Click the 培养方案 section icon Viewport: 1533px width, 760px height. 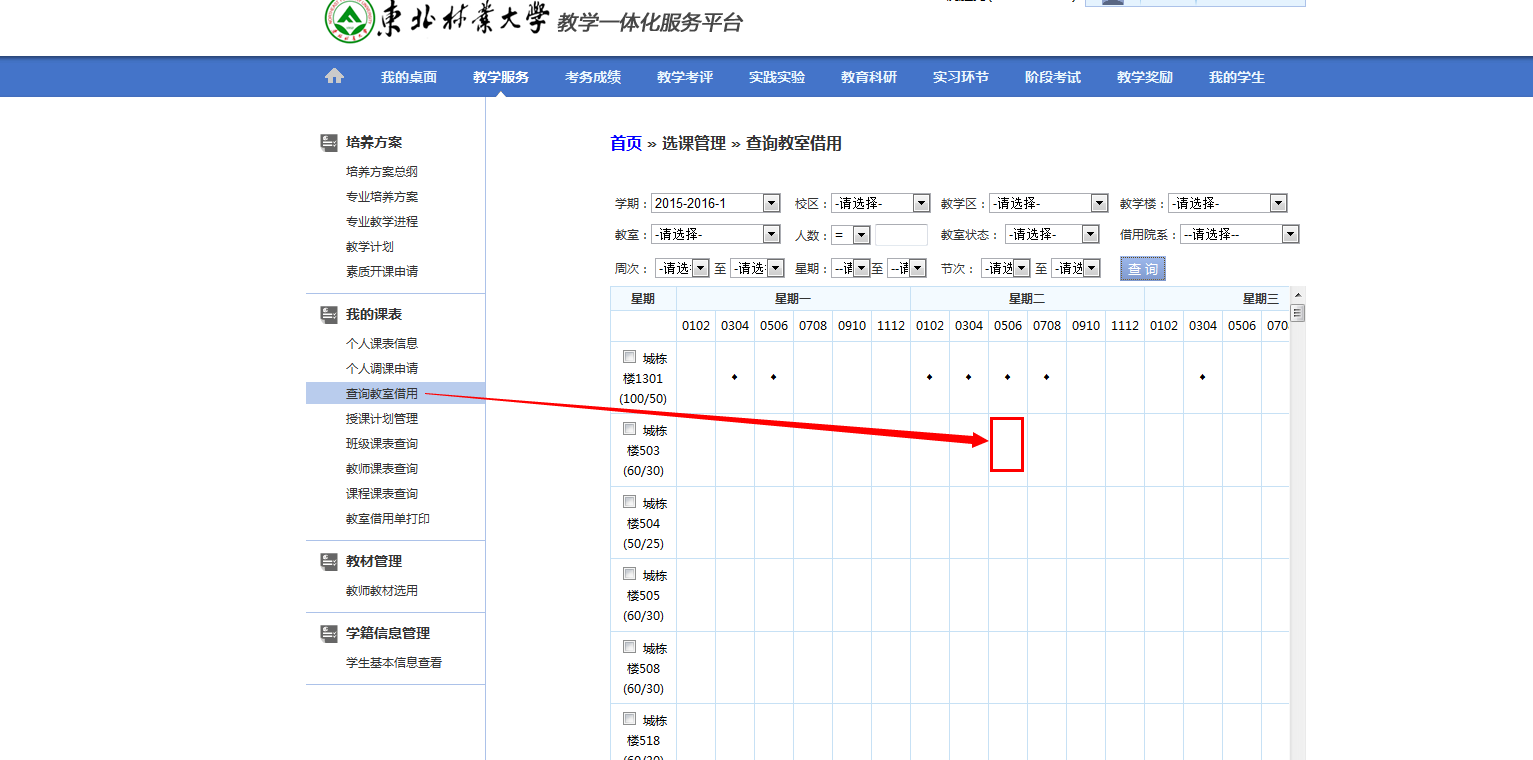[329, 143]
